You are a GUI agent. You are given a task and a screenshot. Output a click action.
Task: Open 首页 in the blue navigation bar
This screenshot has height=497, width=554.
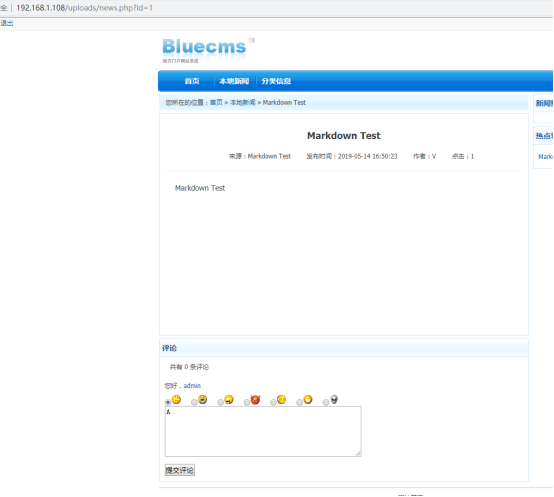tap(192, 81)
